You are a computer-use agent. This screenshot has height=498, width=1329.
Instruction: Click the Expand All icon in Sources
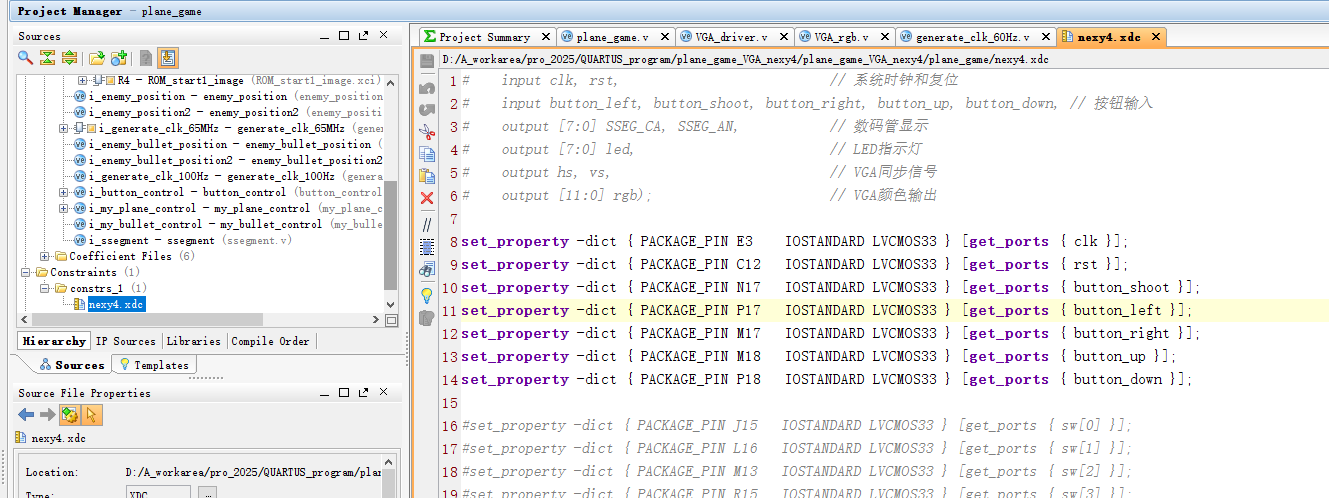[x=69, y=58]
